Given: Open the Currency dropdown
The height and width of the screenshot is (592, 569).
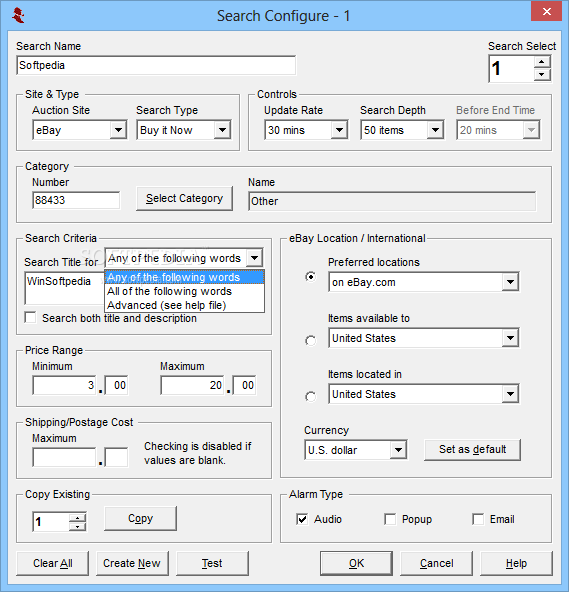Looking at the screenshot, I should (x=398, y=450).
